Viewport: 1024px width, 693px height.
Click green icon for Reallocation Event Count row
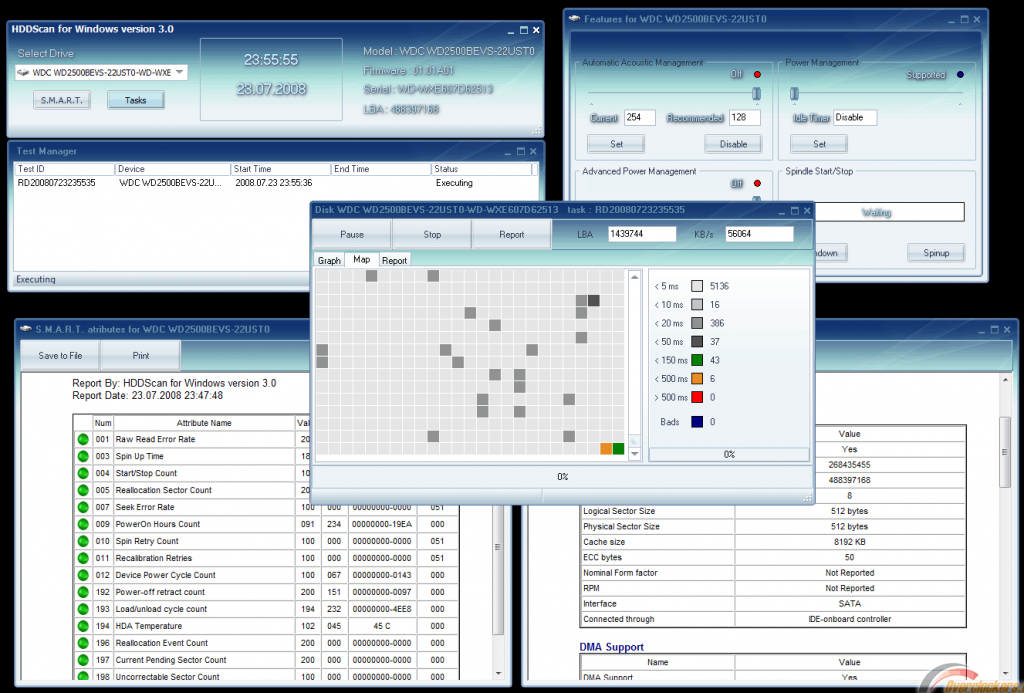point(82,643)
